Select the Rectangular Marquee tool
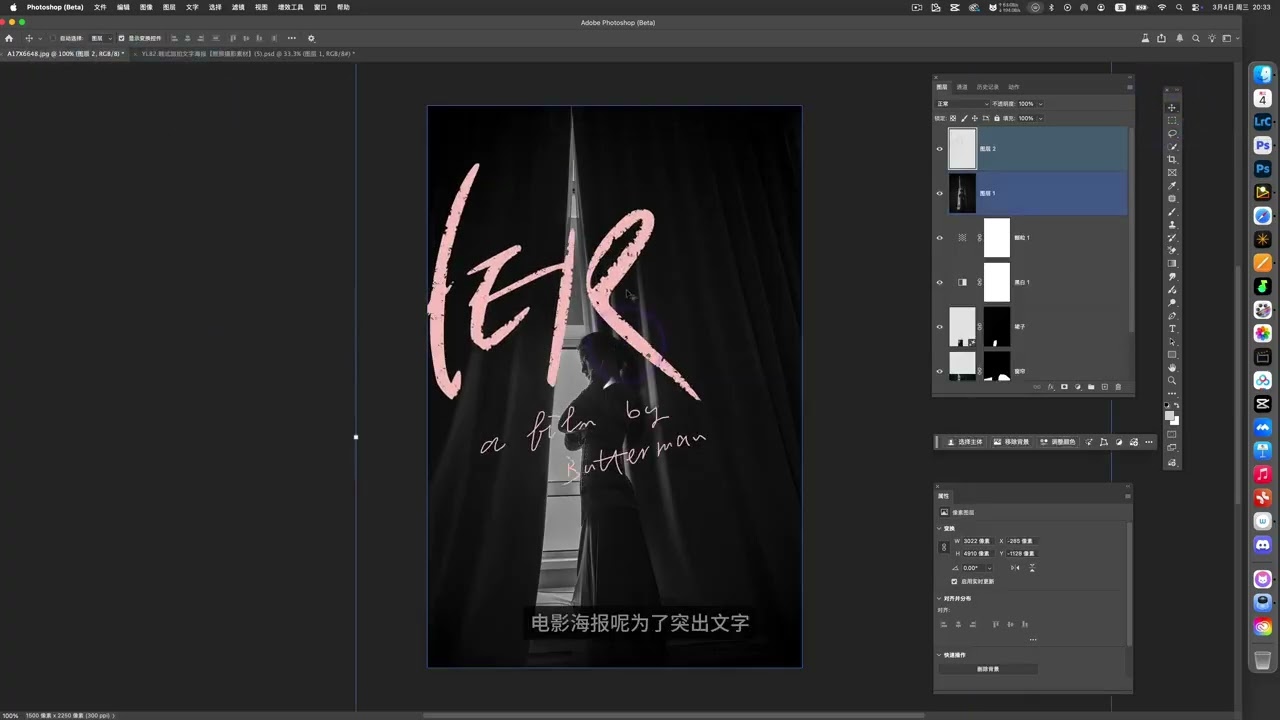 (1172, 119)
